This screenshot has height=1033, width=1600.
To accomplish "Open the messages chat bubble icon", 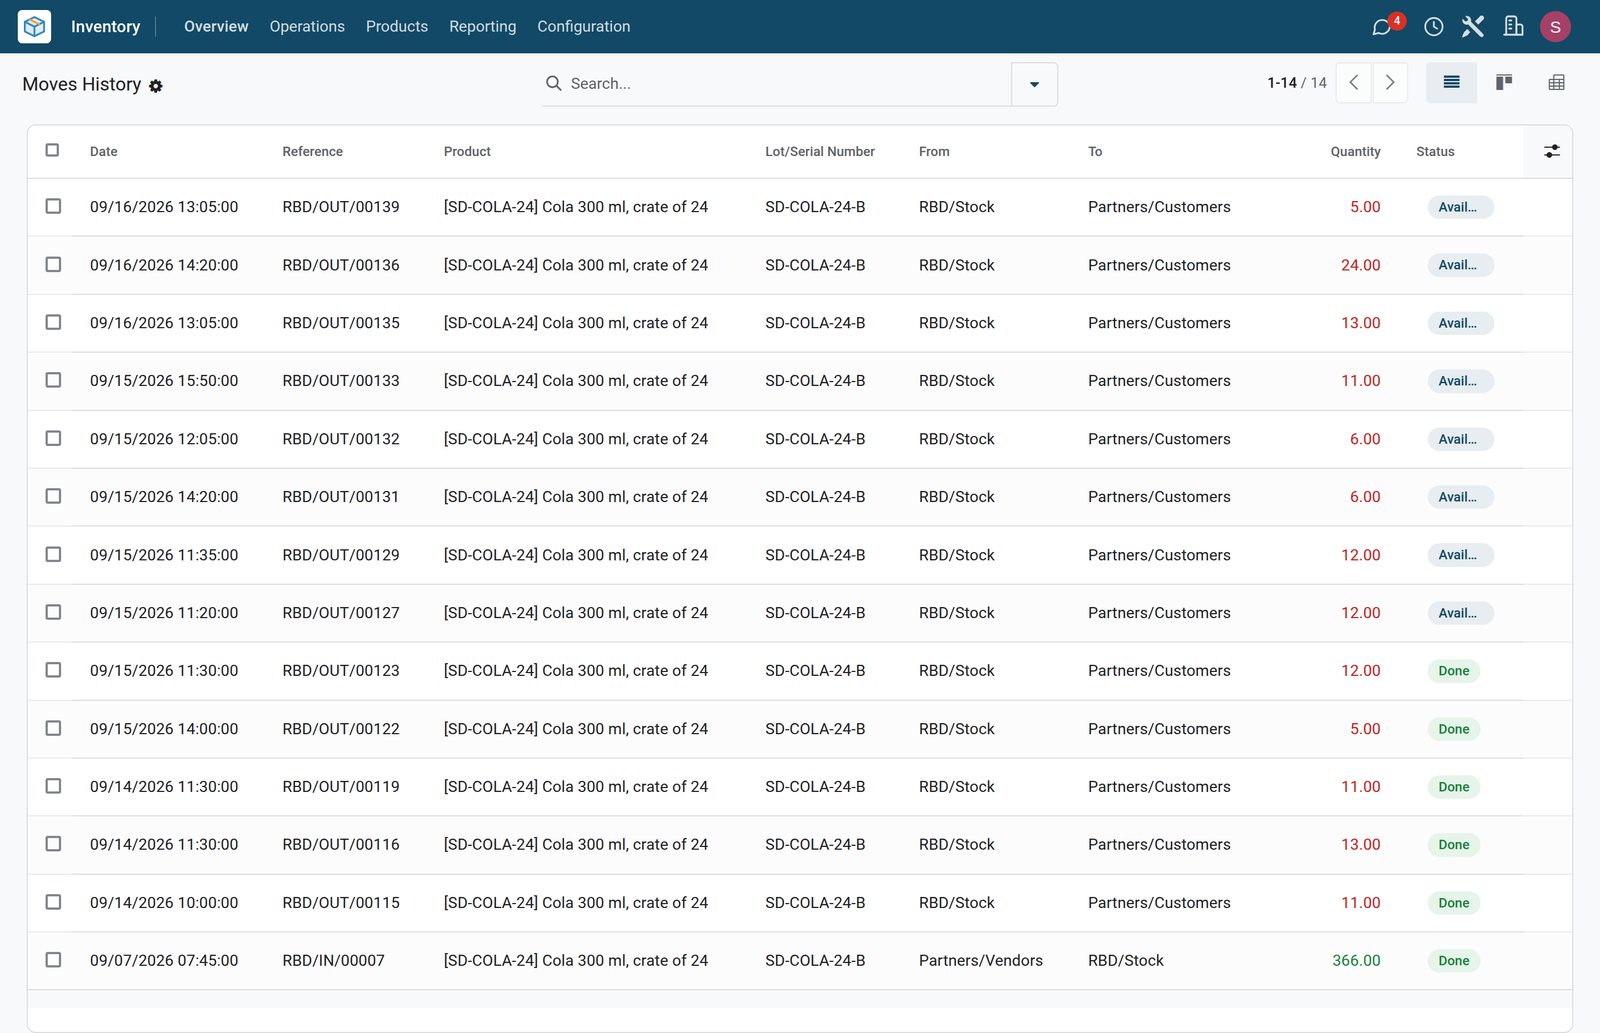I will coord(1382,27).
